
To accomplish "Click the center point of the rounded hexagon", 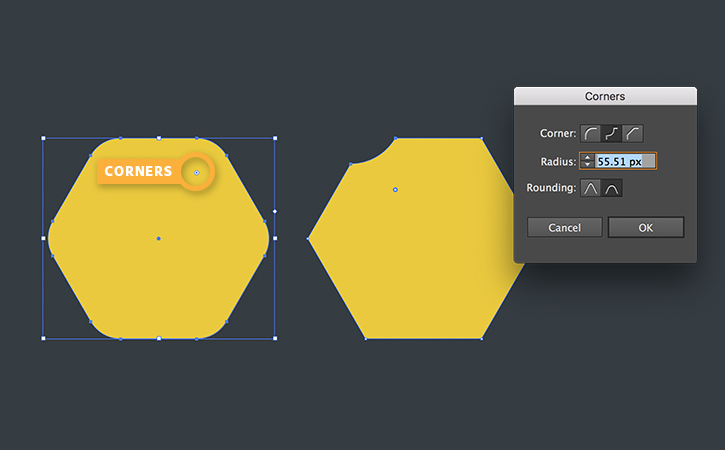I will 159,239.
